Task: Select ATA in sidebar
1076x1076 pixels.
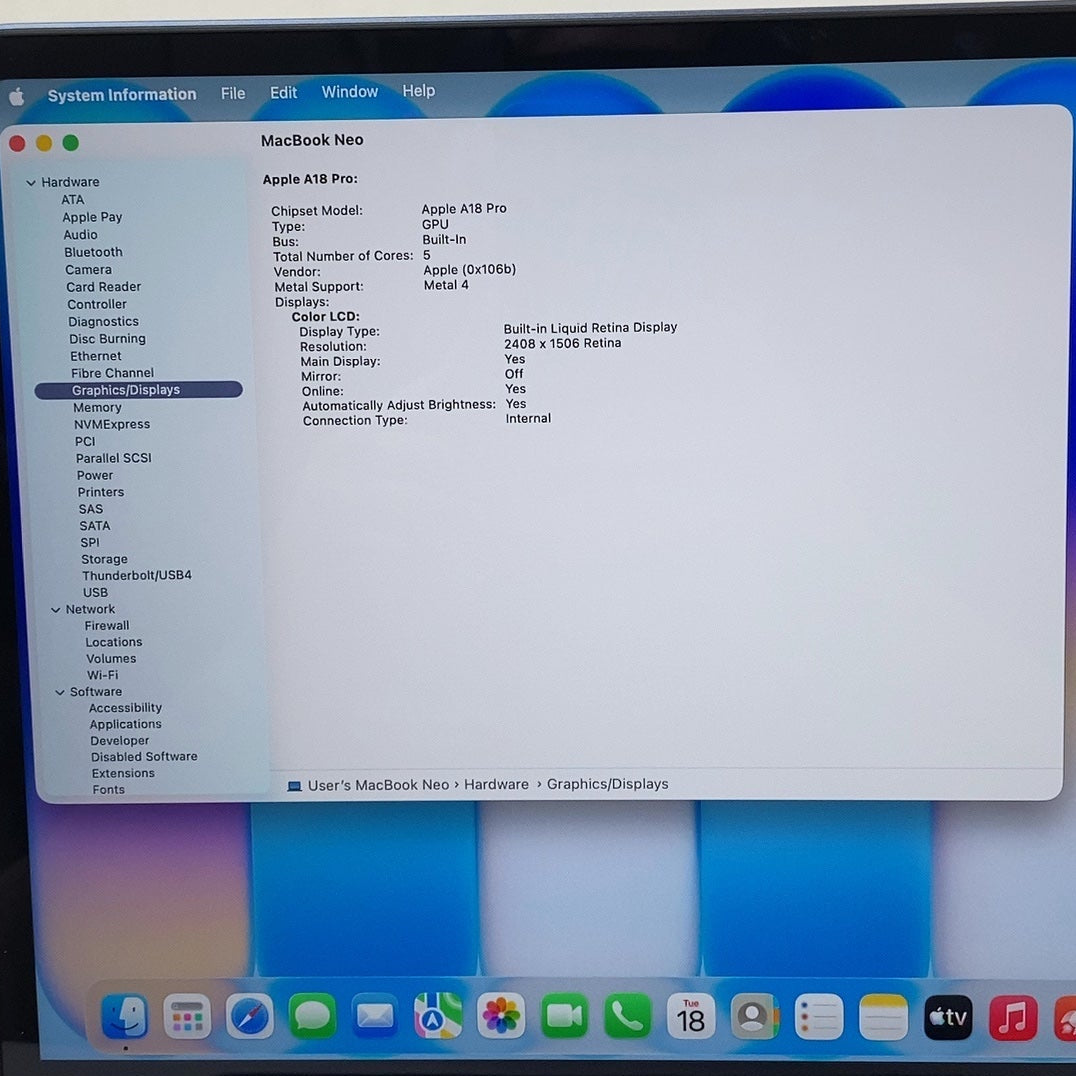Action: pyautogui.click(x=73, y=200)
